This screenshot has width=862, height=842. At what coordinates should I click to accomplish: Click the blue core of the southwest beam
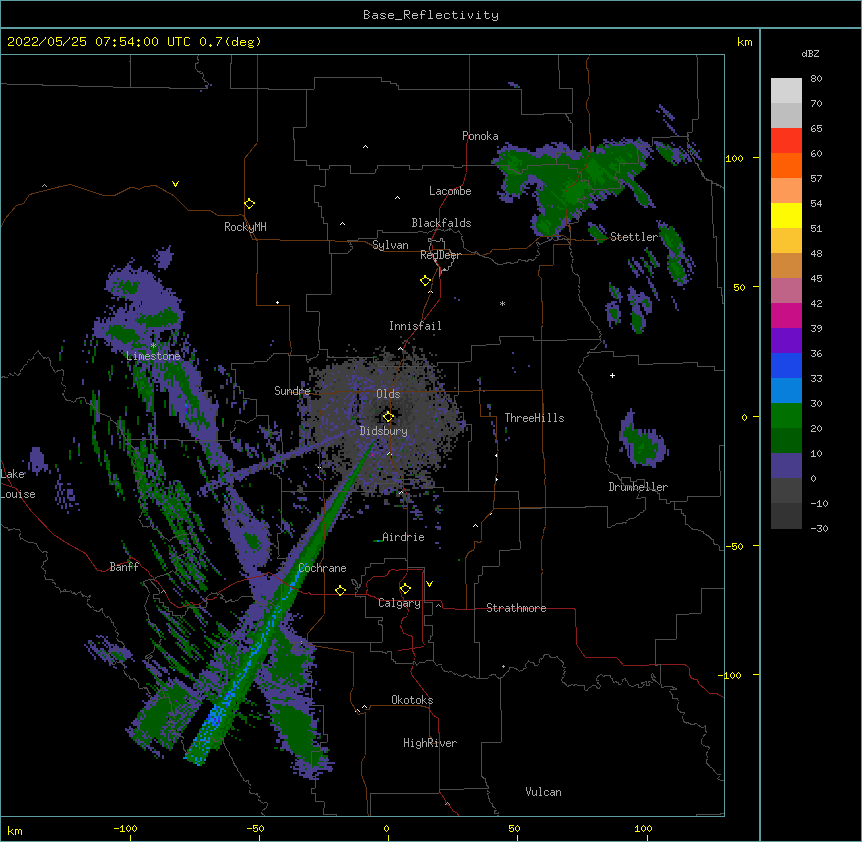pyautogui.click(x=216, y=716)
